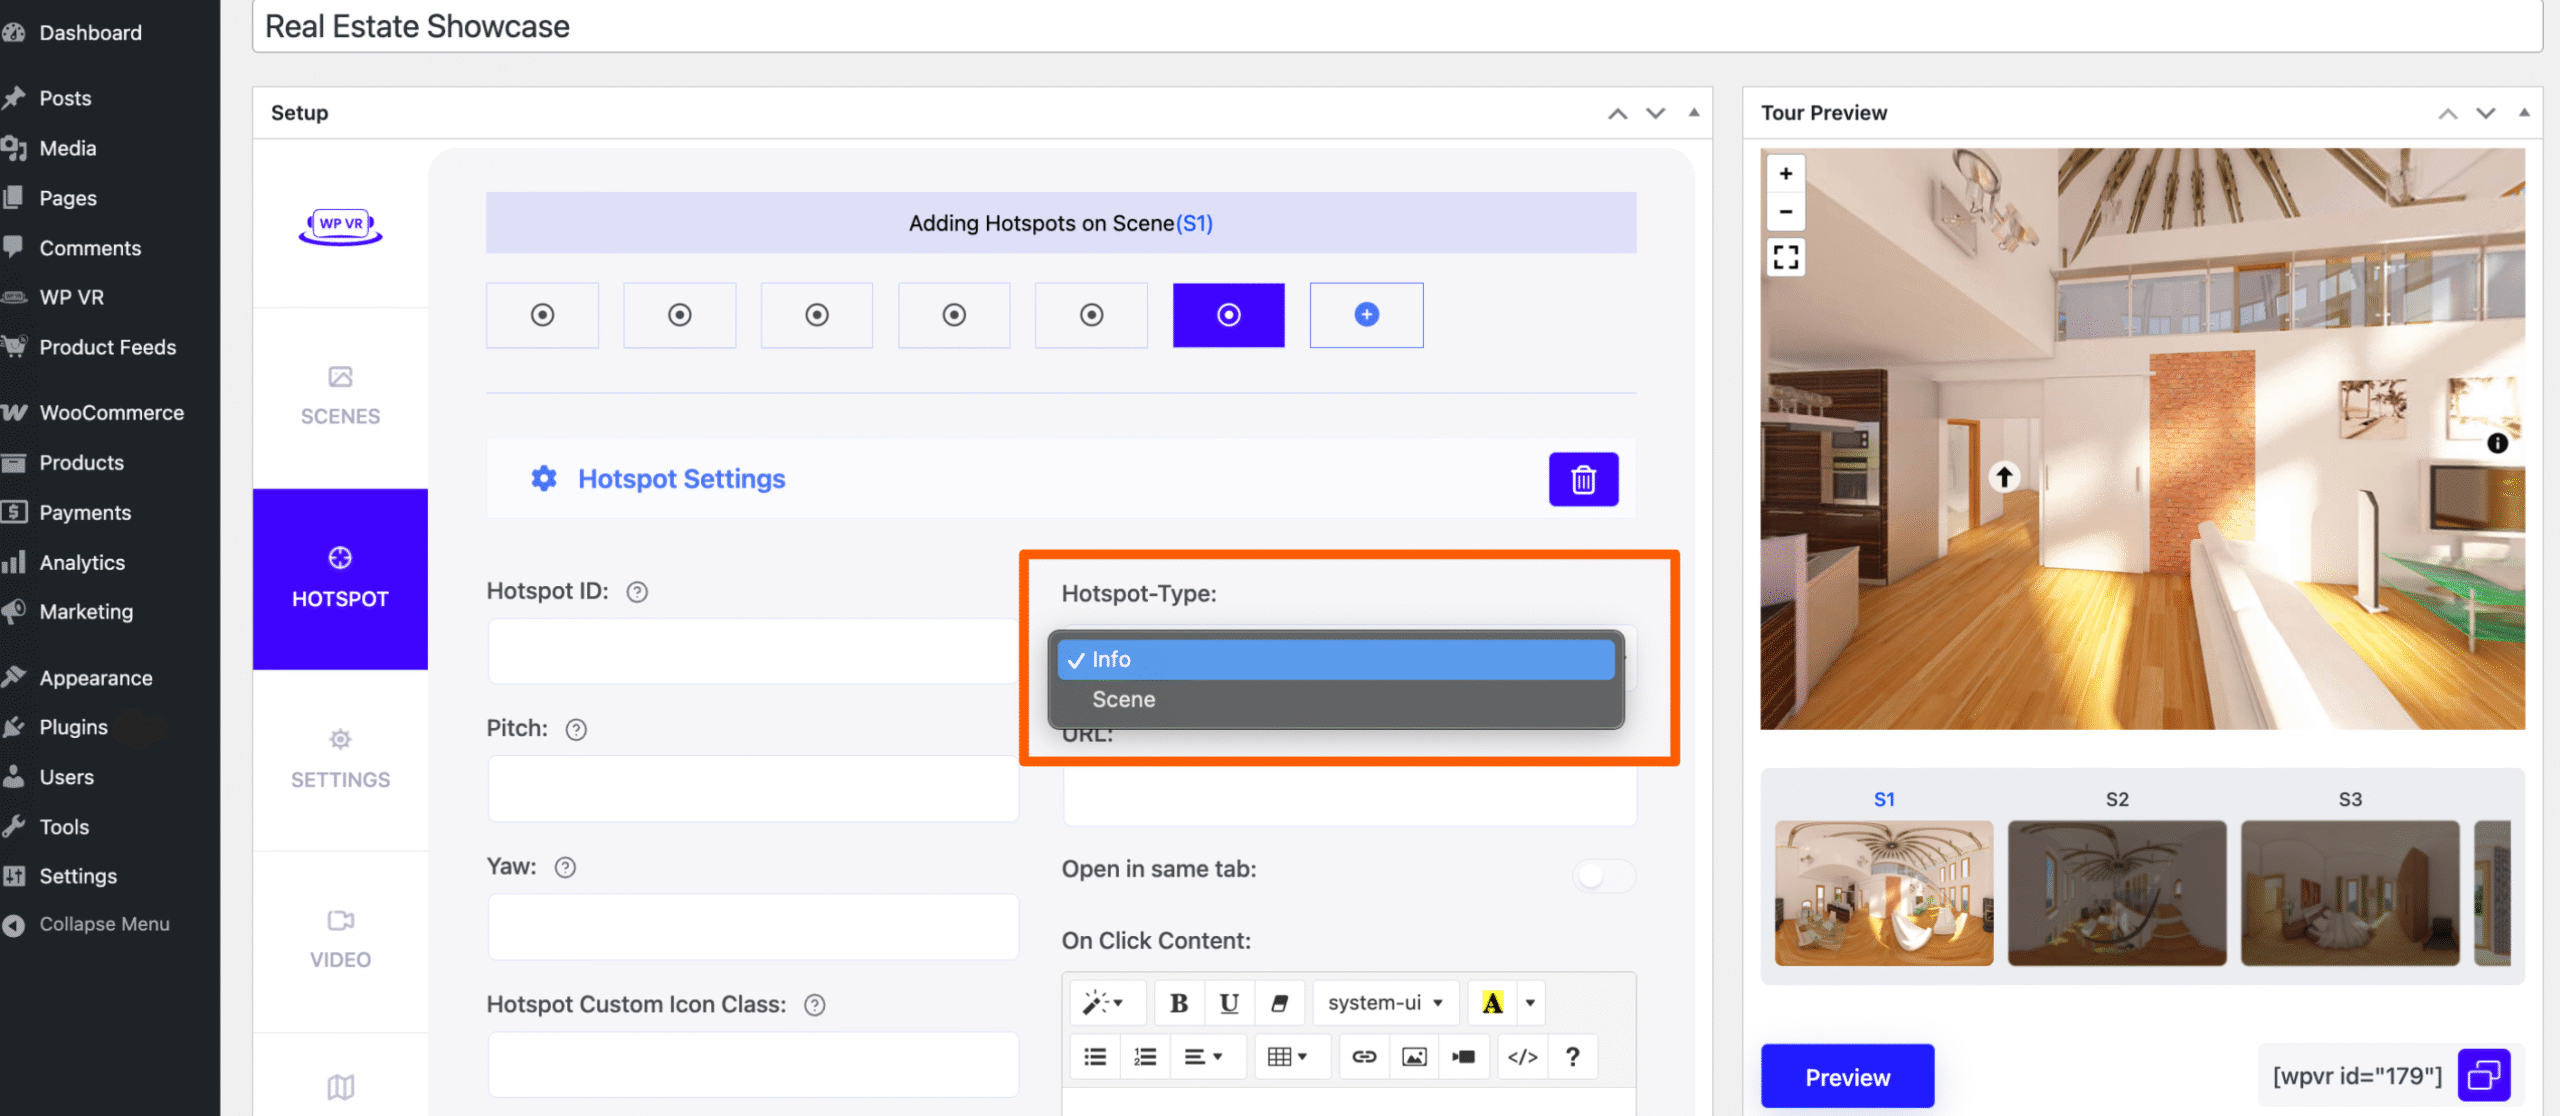The image size is (2560, 1116).
Task: Choose Scene from Hotspot-Type dropdown
Action: pos(1124,700)
